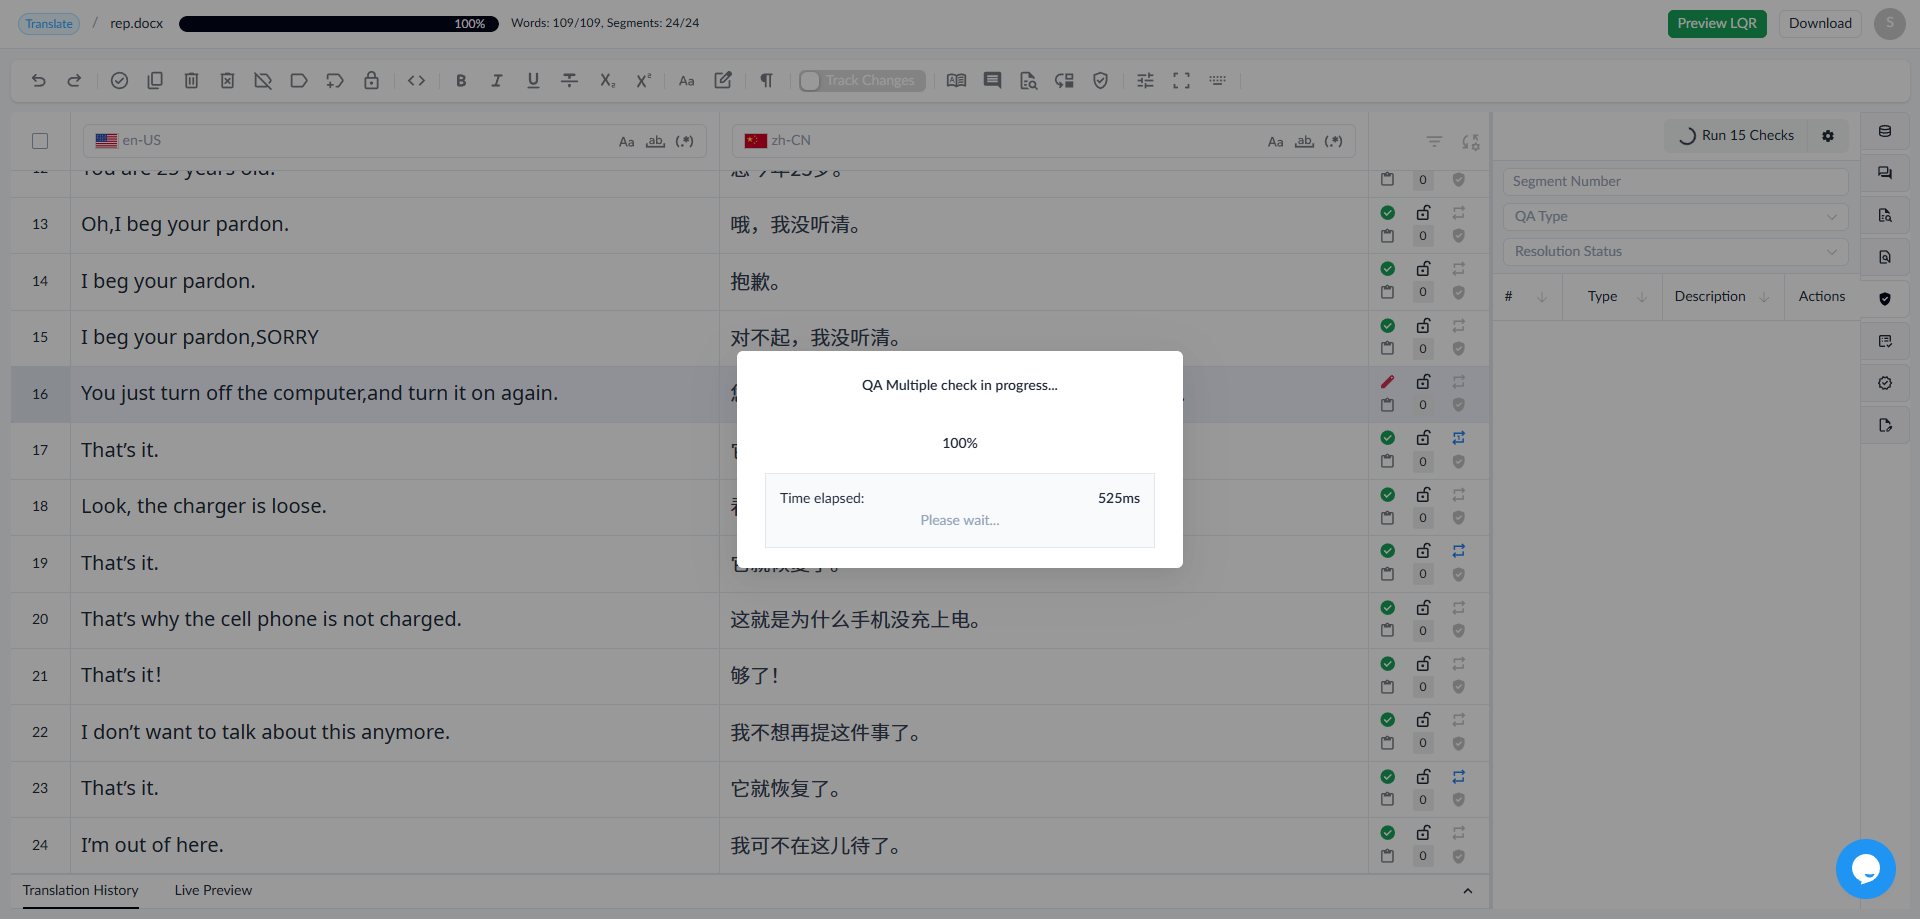Toggle the pilcrow hidden characters icon
Viewport: 1920px width, 919px height.
(x=766, y=81)
